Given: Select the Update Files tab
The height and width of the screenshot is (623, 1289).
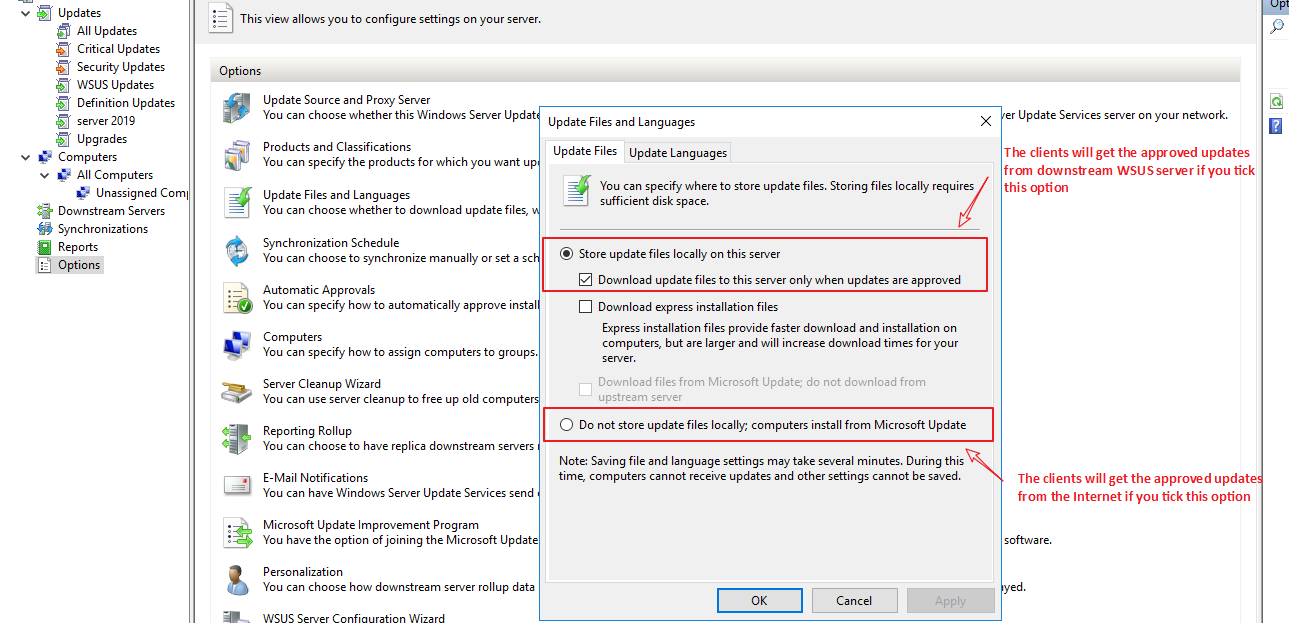Looking at the screenshot, I should tap(585, 151).
